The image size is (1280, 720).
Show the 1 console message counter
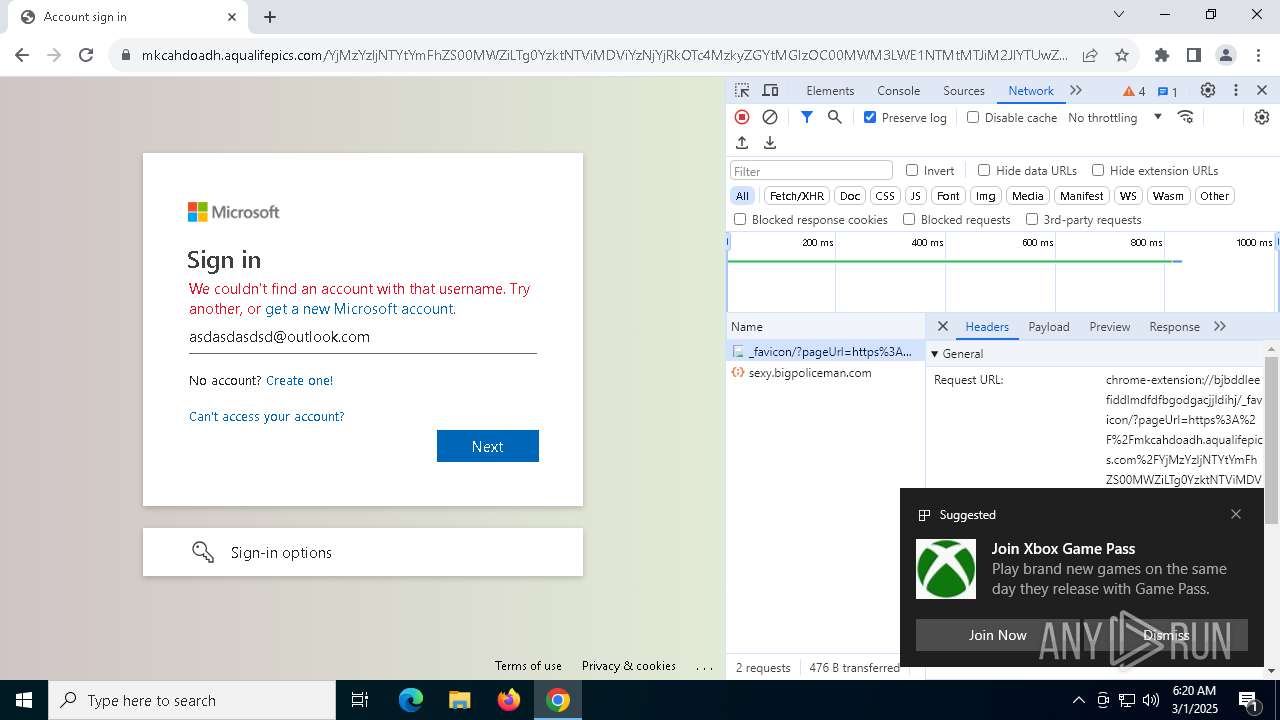pyautogui.click(x=1168, y=91)
